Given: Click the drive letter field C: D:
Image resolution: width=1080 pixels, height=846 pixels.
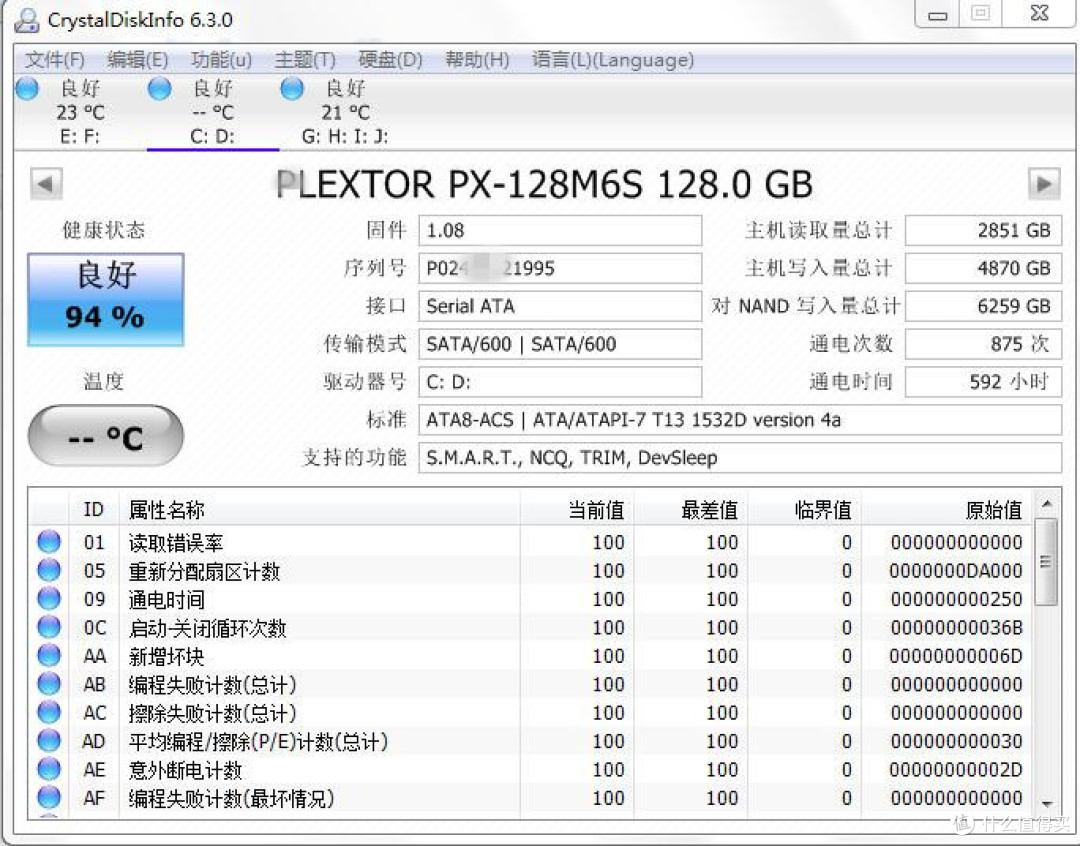Looking at the screenshot, I should (560, 382).
